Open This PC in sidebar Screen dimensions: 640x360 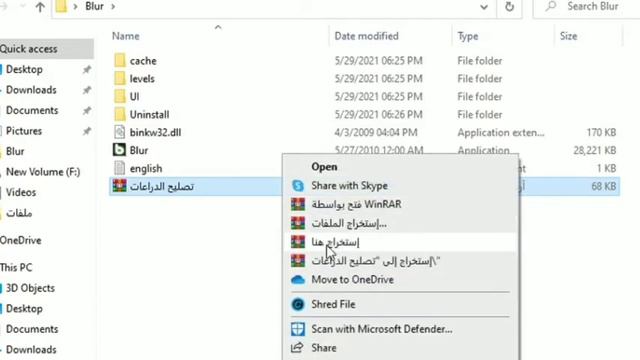tap(16, 268)
